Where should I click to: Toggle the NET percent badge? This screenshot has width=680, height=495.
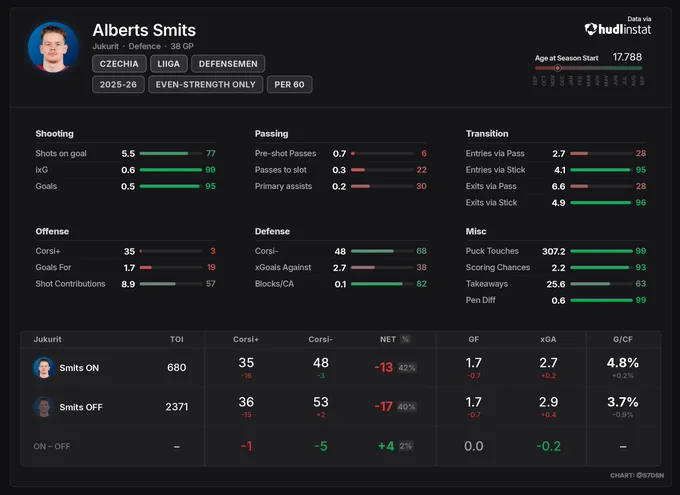(405, 339)
